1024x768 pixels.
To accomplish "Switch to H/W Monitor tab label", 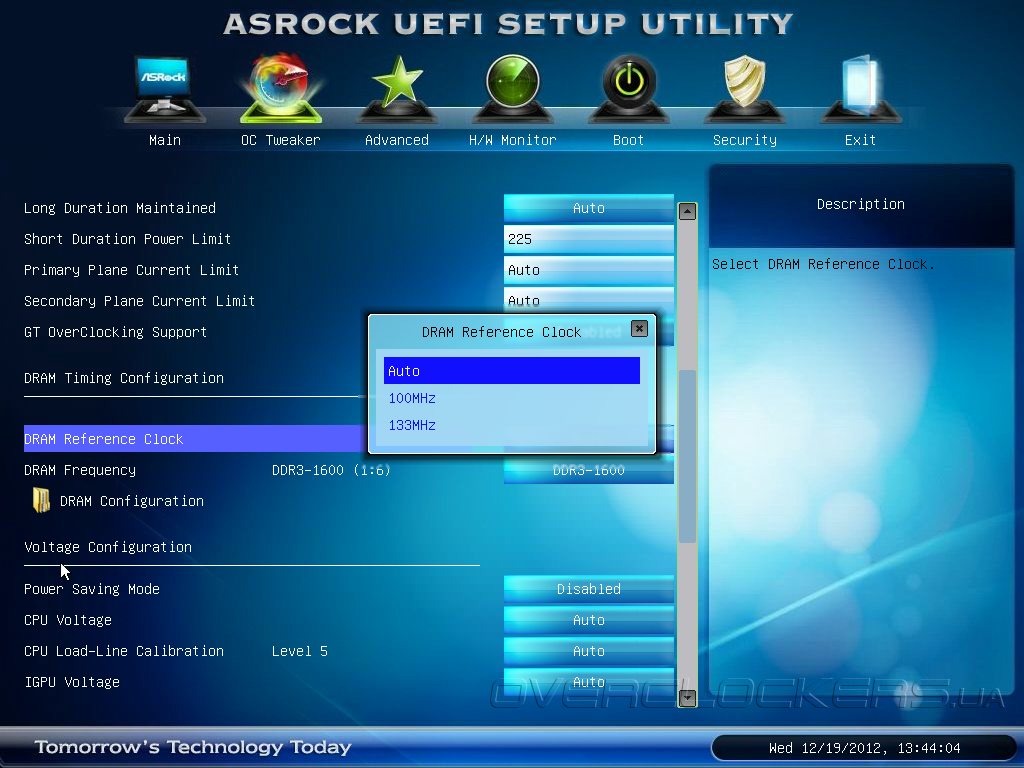I will (x=513, y=140).
